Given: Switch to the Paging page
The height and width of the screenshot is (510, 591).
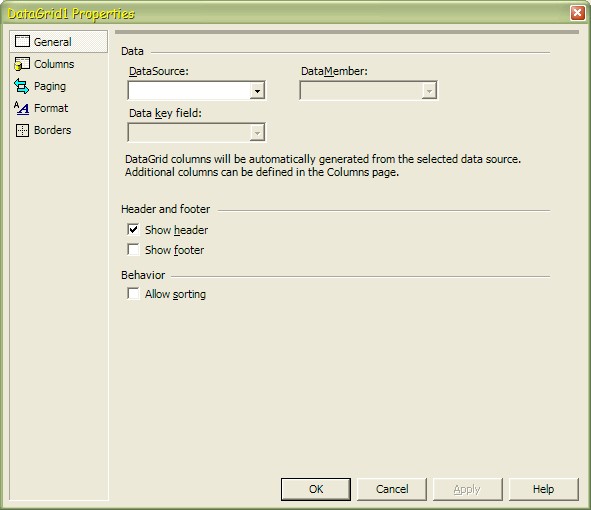Looking at the screenshot, I should (x=50, y=86).
